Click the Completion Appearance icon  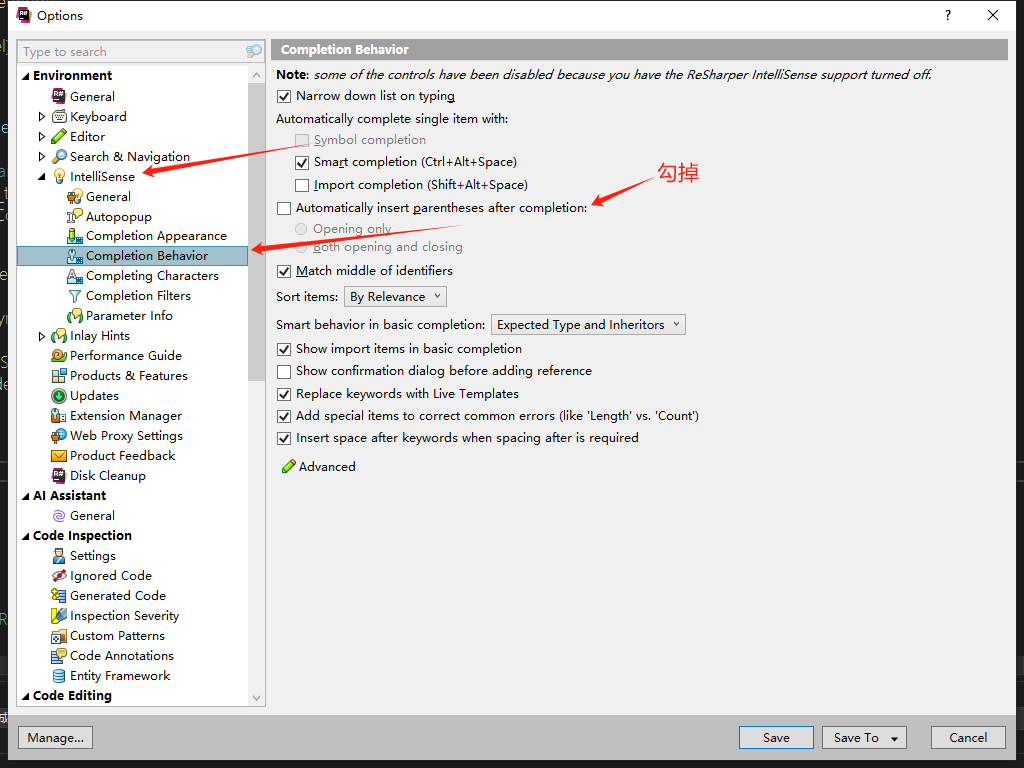click(x=74, y=236)
